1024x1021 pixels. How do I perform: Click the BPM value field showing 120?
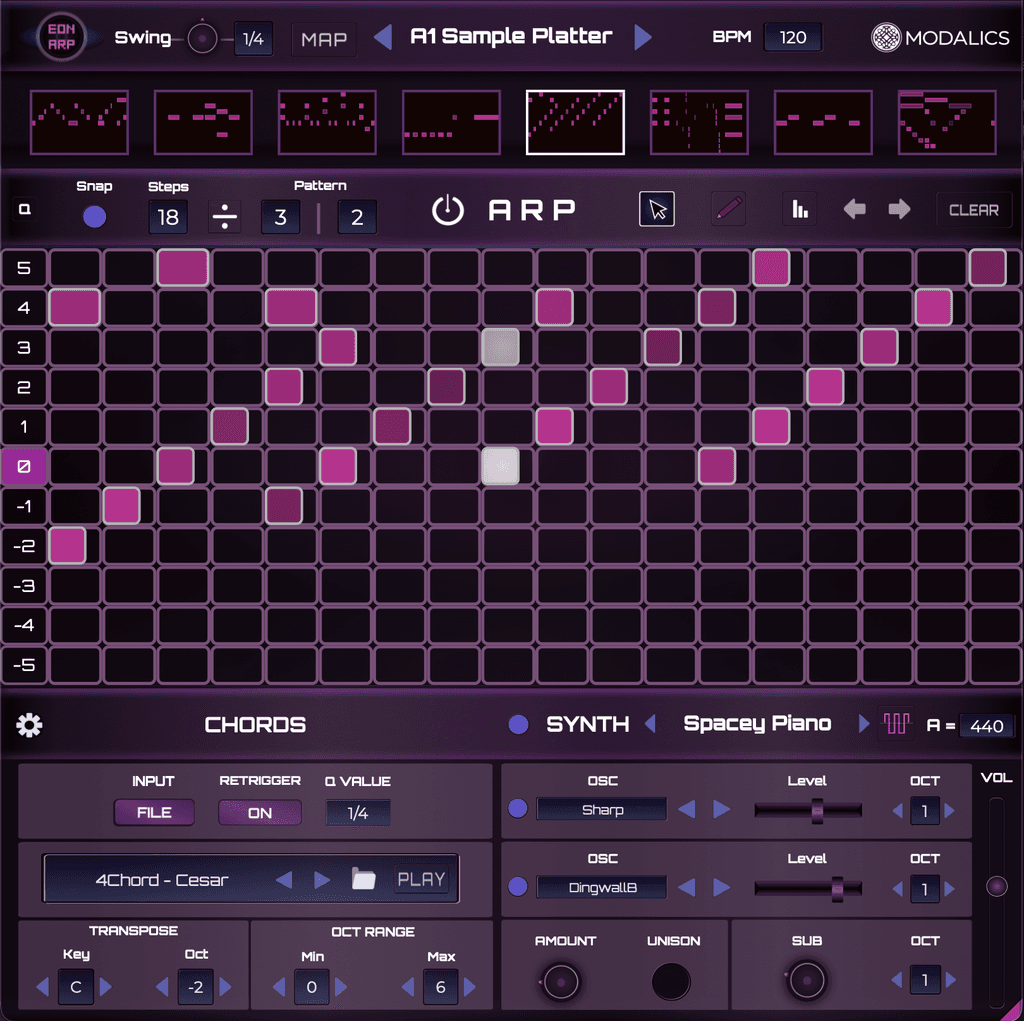793,36
